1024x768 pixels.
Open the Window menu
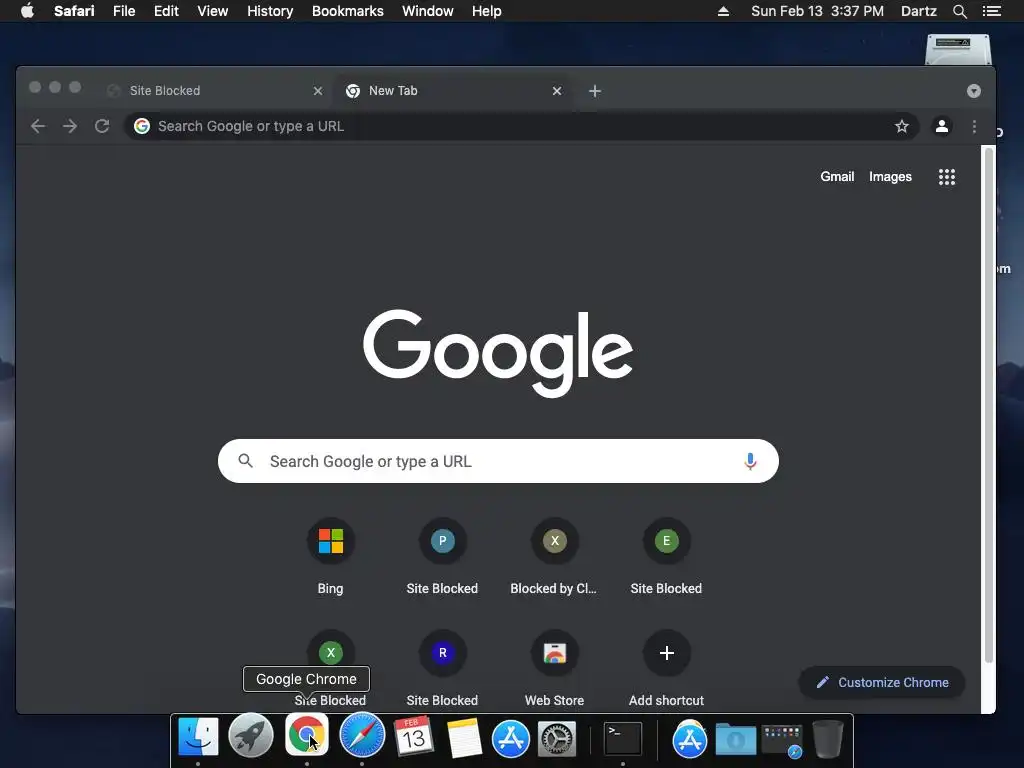[428, 11]
